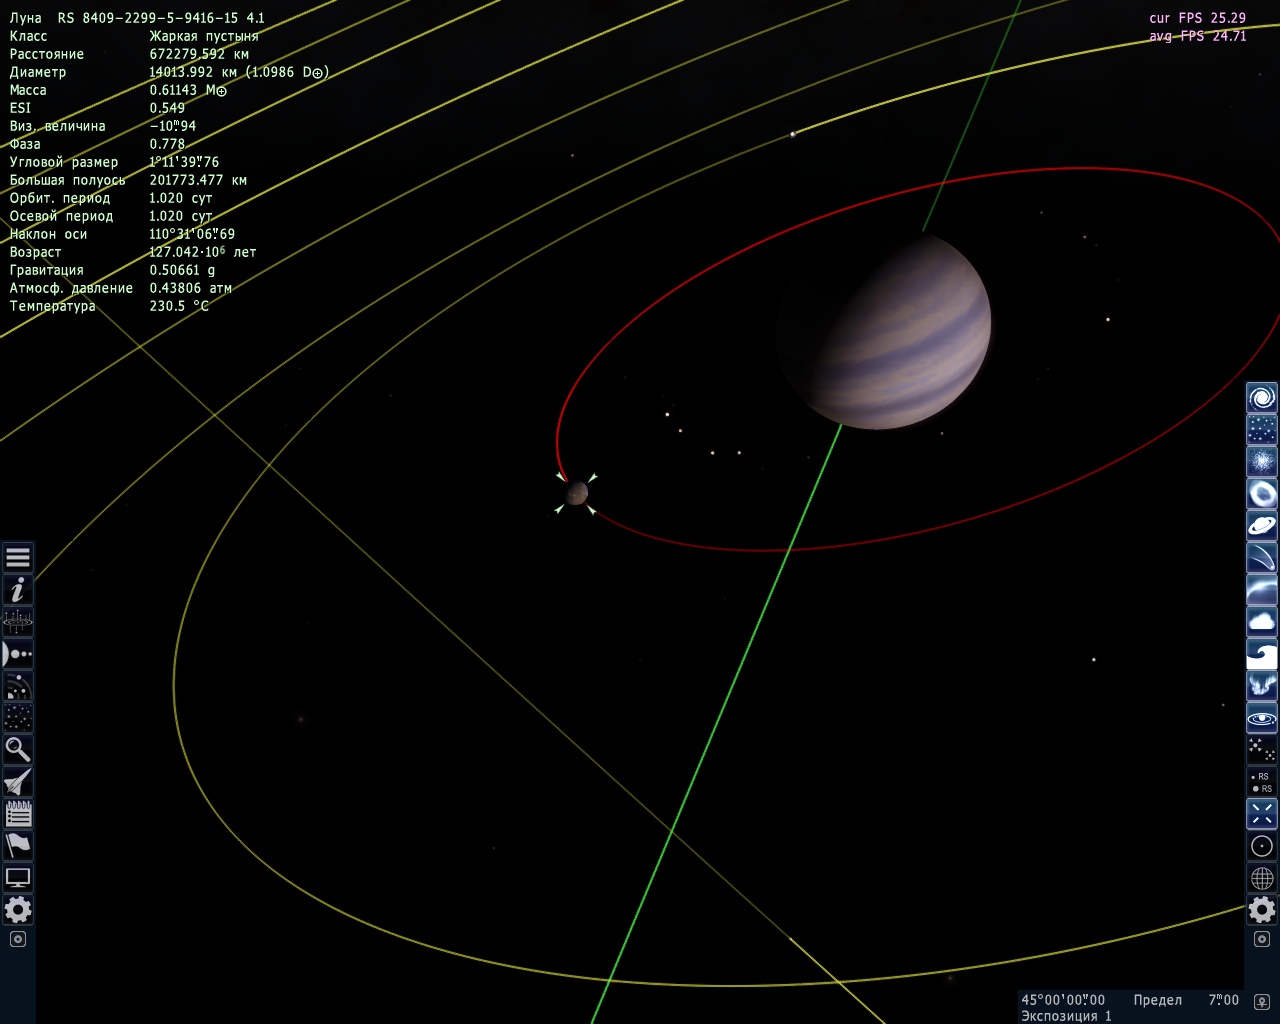Open the object info panel icon
The height and width of the screenshot is (1024, 1280).
[18, 589]
